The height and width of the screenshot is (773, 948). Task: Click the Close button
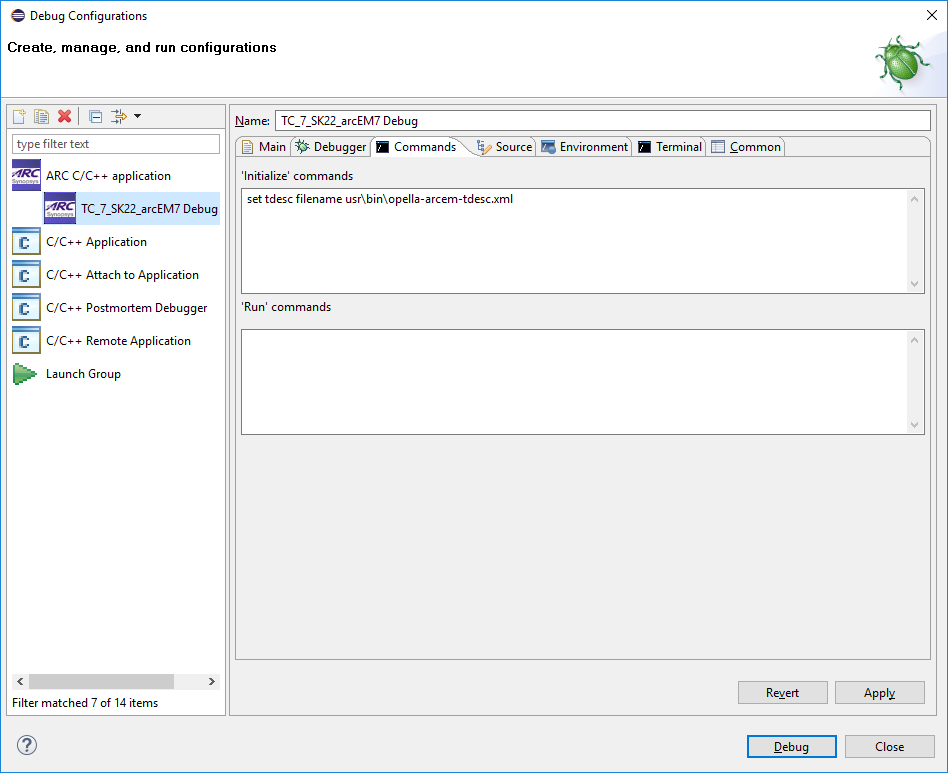pyautogui.click(x=889, y=746)
